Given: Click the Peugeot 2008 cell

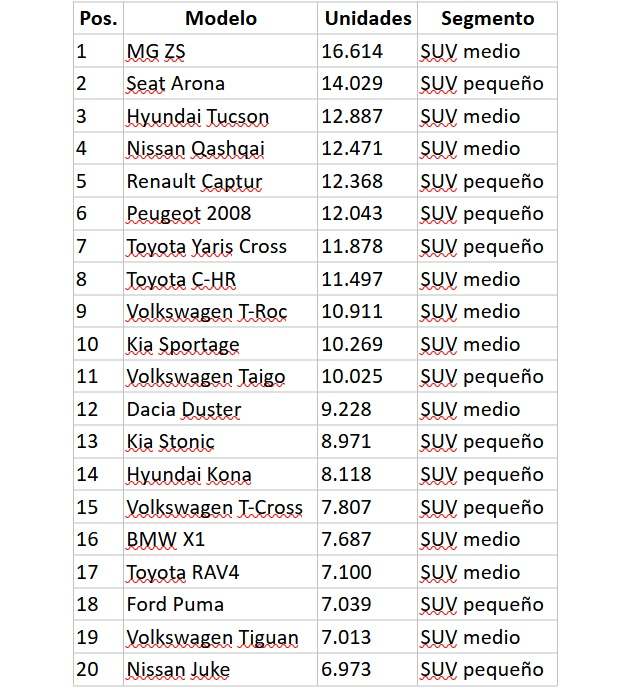Looking at the screenshot, I should click(x=221, y=214).
